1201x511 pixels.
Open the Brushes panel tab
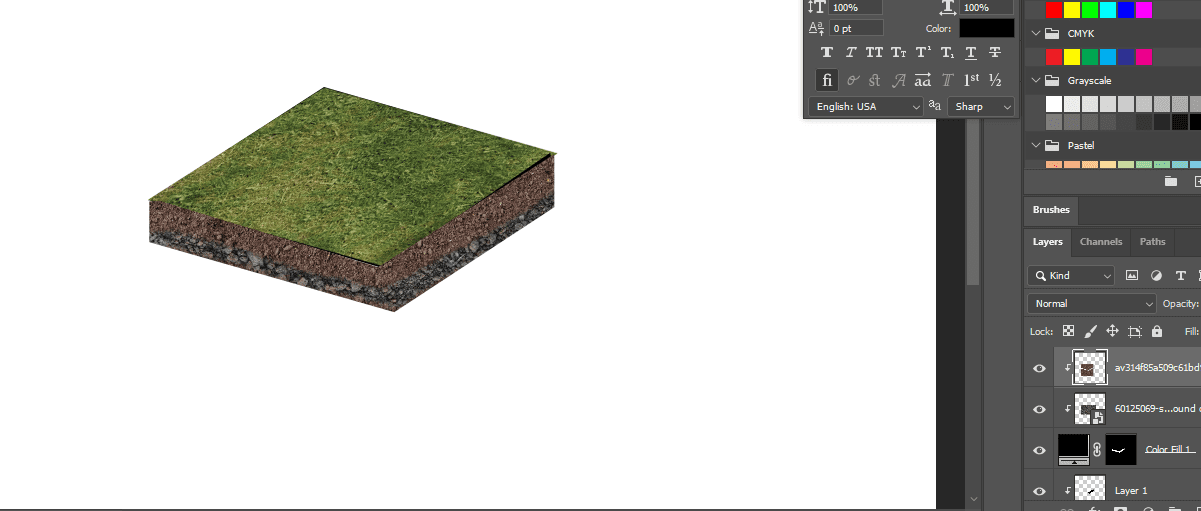click(1051, 210)
